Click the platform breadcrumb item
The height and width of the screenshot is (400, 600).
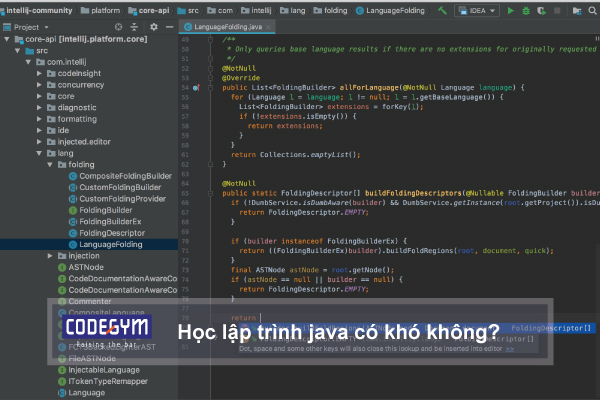tap(101, 11)
